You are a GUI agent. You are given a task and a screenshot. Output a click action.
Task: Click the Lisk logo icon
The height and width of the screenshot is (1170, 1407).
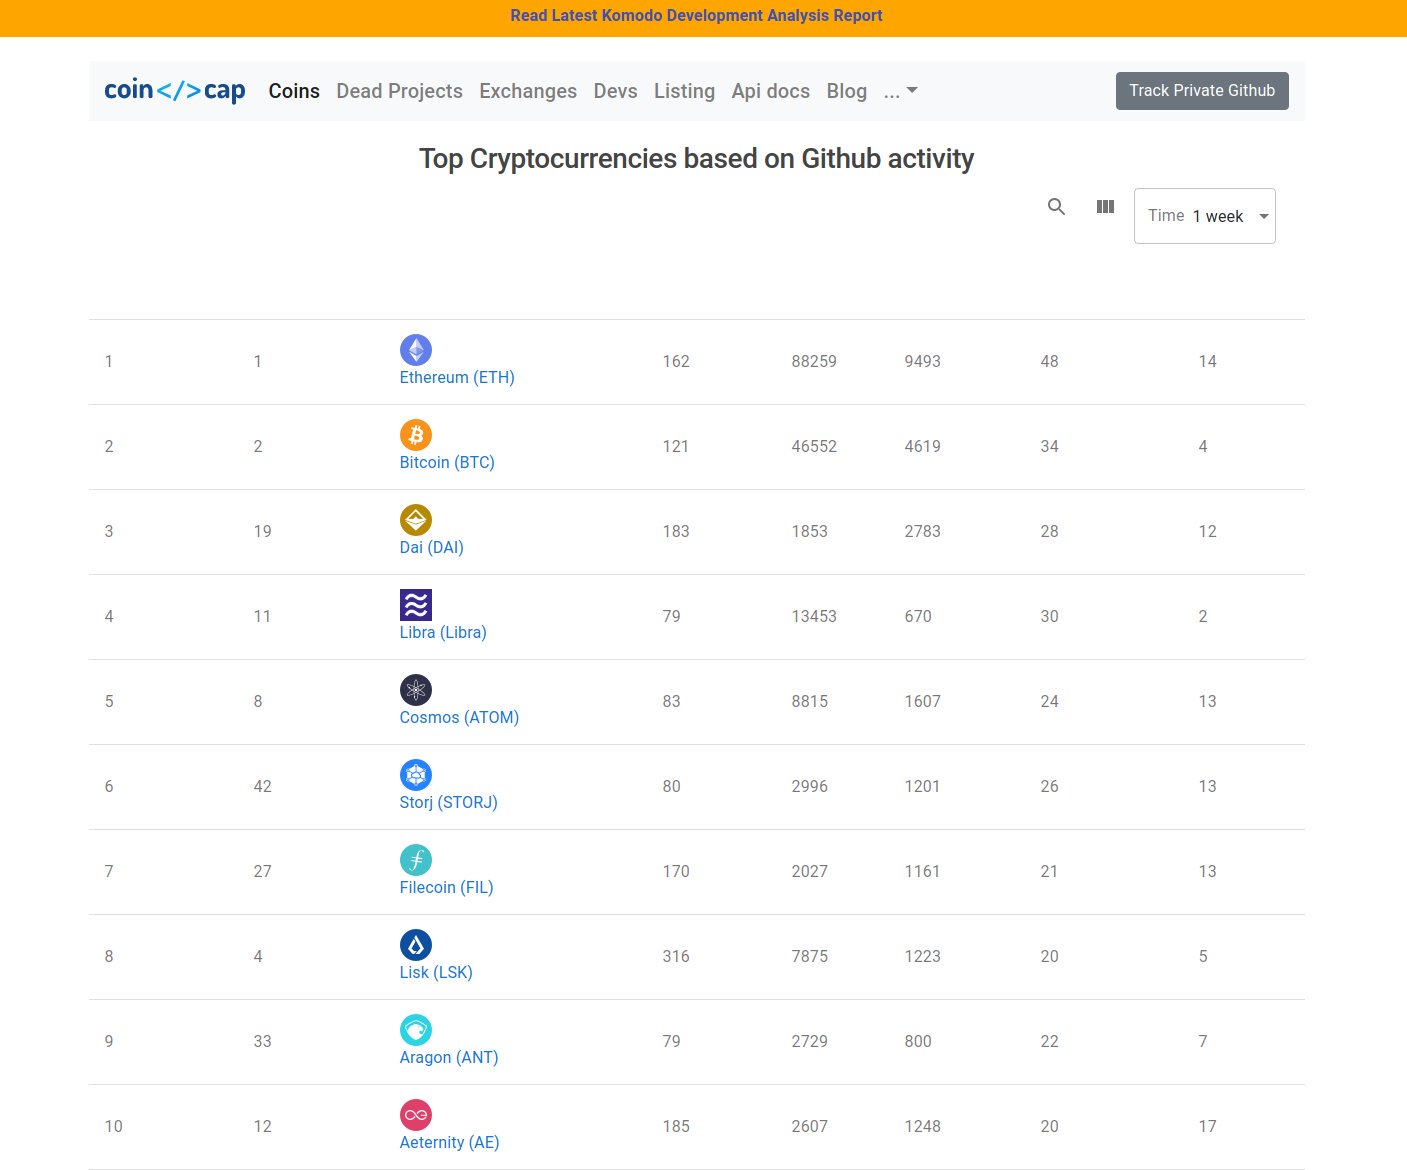[416, 945]
